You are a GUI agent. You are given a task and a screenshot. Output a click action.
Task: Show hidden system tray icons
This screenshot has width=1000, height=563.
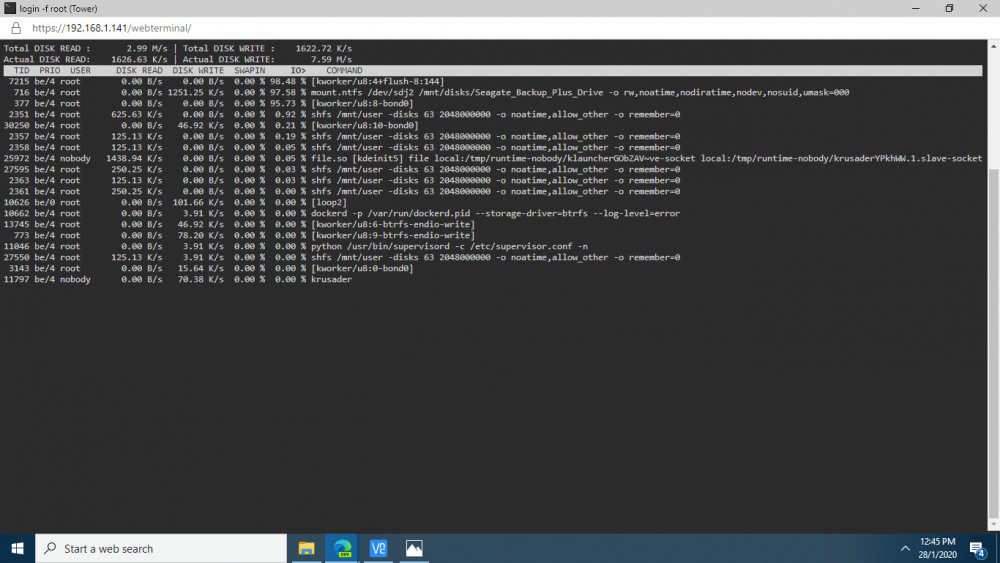pos(905,548)
